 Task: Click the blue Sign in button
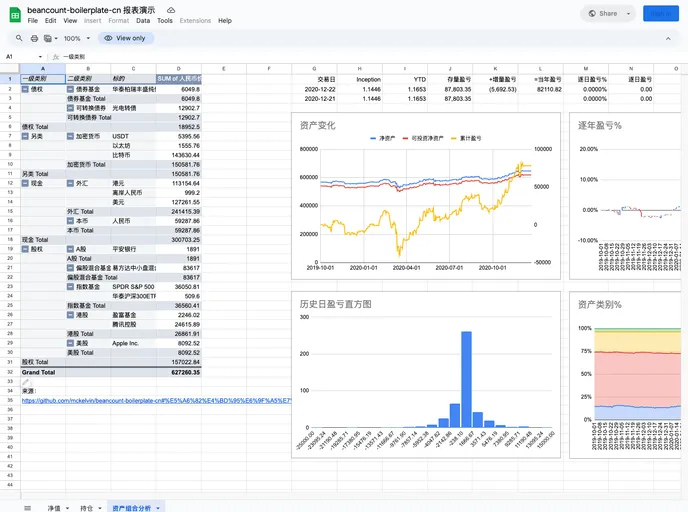pos(661,14)
